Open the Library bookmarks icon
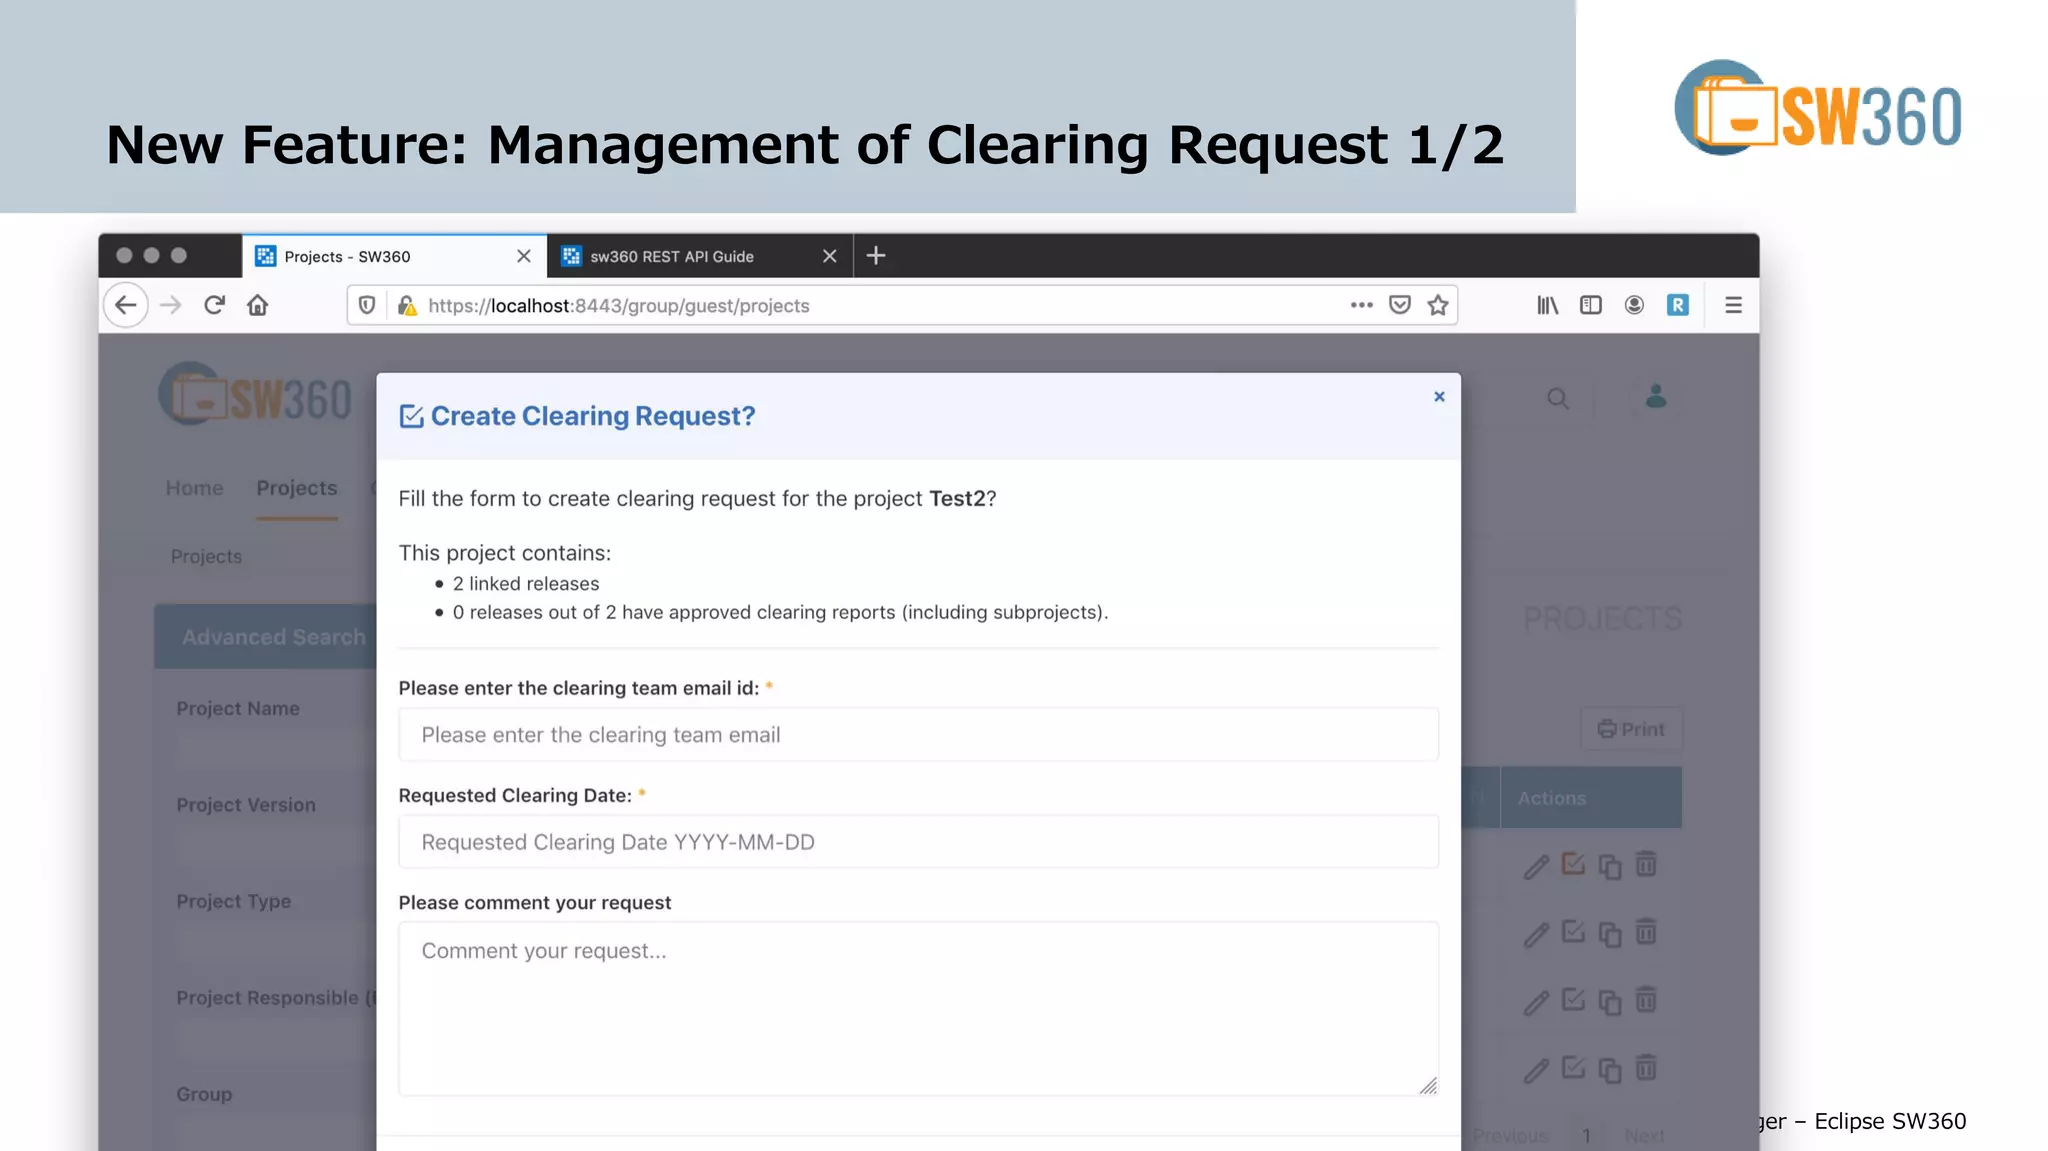2048x1151 pixels. [x=1547, y=305]
